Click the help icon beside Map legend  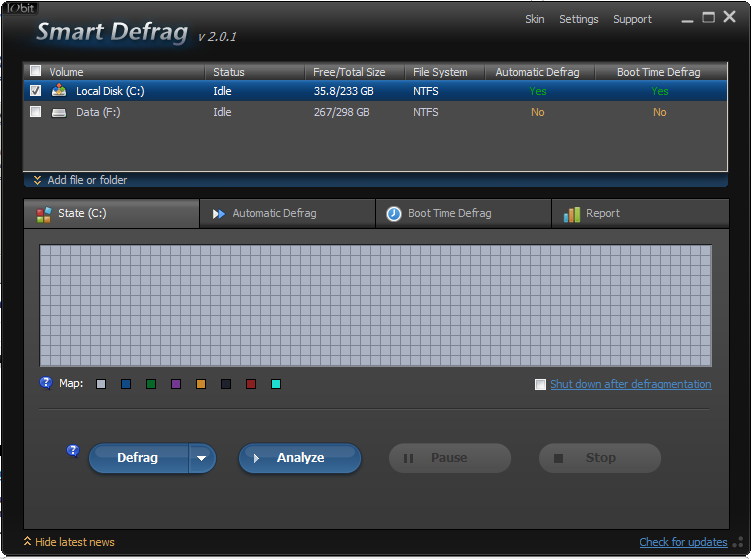pyautogui.click(x=46, y=383)
